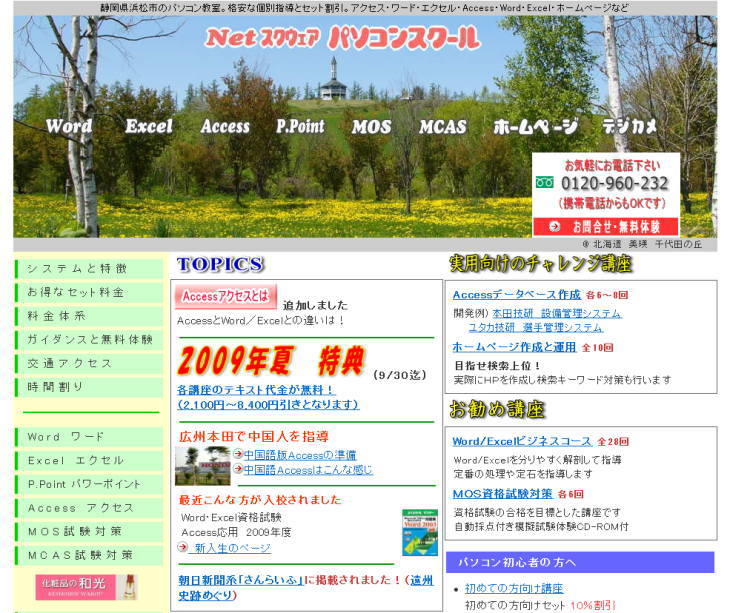Click the red お問合せ・無料体験 button
The height and width of the screenshot is (613, 730).
[x=606, y=227]
